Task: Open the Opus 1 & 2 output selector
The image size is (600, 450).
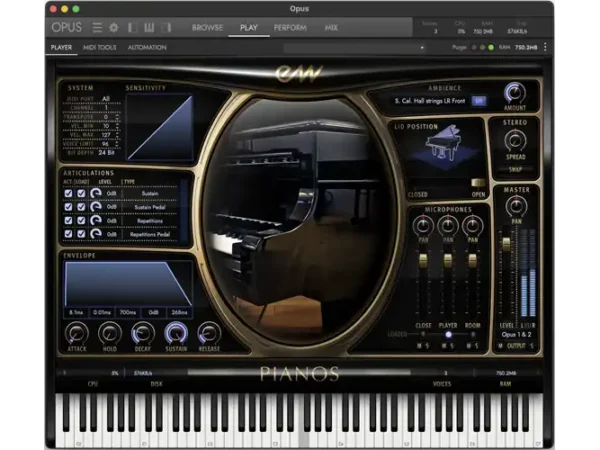Action: [x=516, y=334]
